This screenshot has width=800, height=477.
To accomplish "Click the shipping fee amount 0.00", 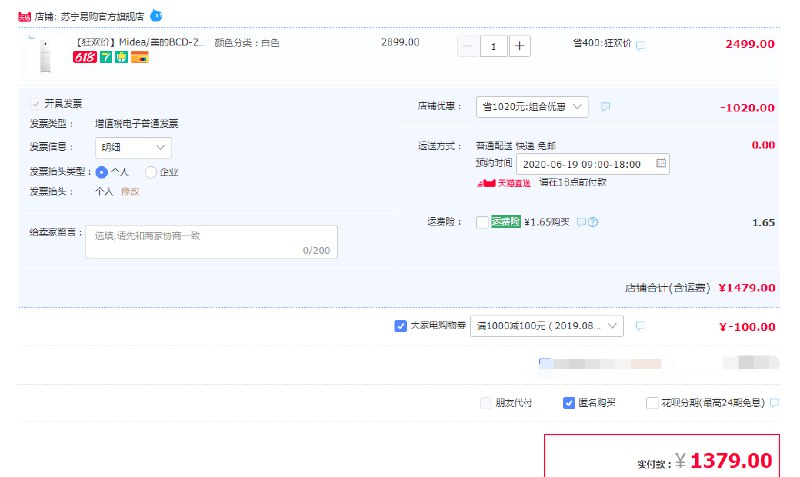I will click(763, 145).
